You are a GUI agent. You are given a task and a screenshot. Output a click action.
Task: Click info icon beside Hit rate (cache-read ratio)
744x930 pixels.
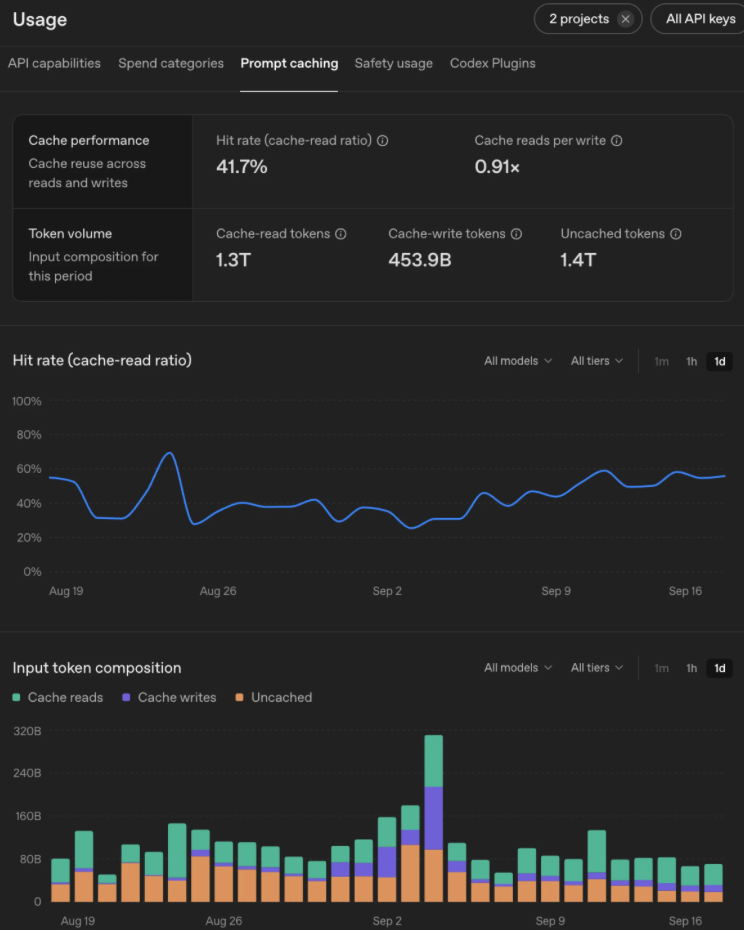[383, 141]
